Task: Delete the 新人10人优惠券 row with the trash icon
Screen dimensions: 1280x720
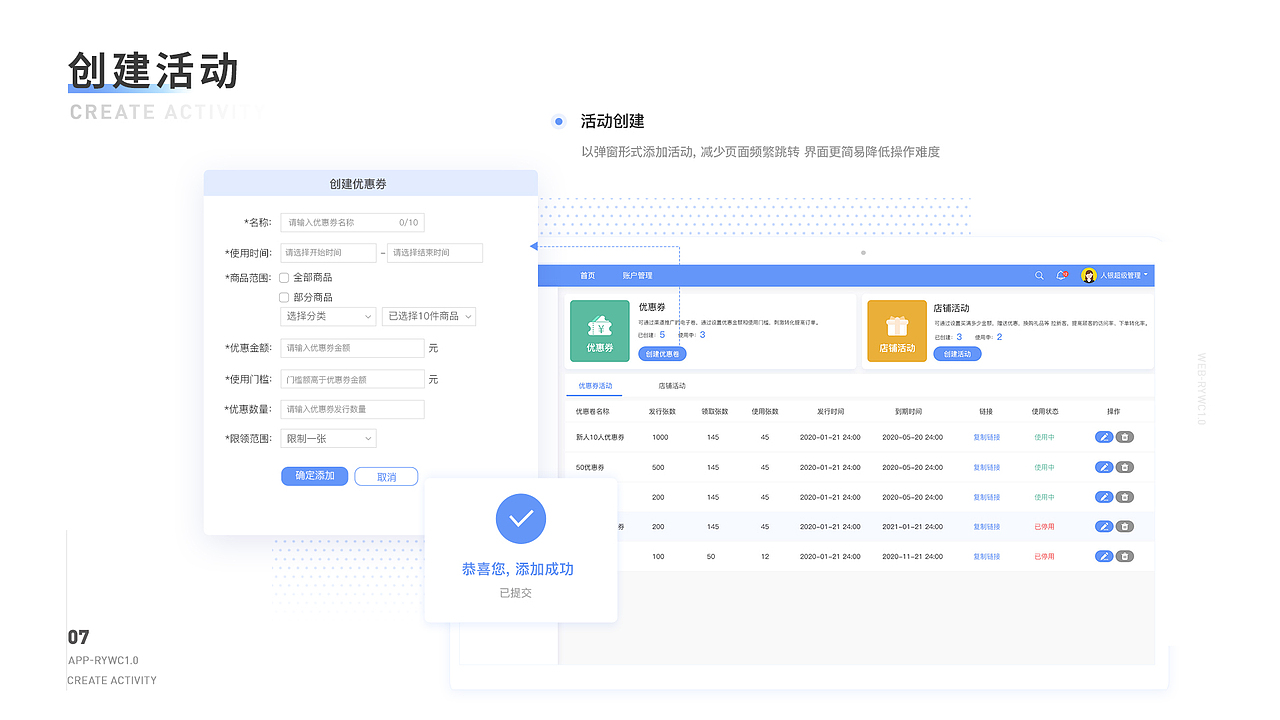Action: pos(1125,437)
